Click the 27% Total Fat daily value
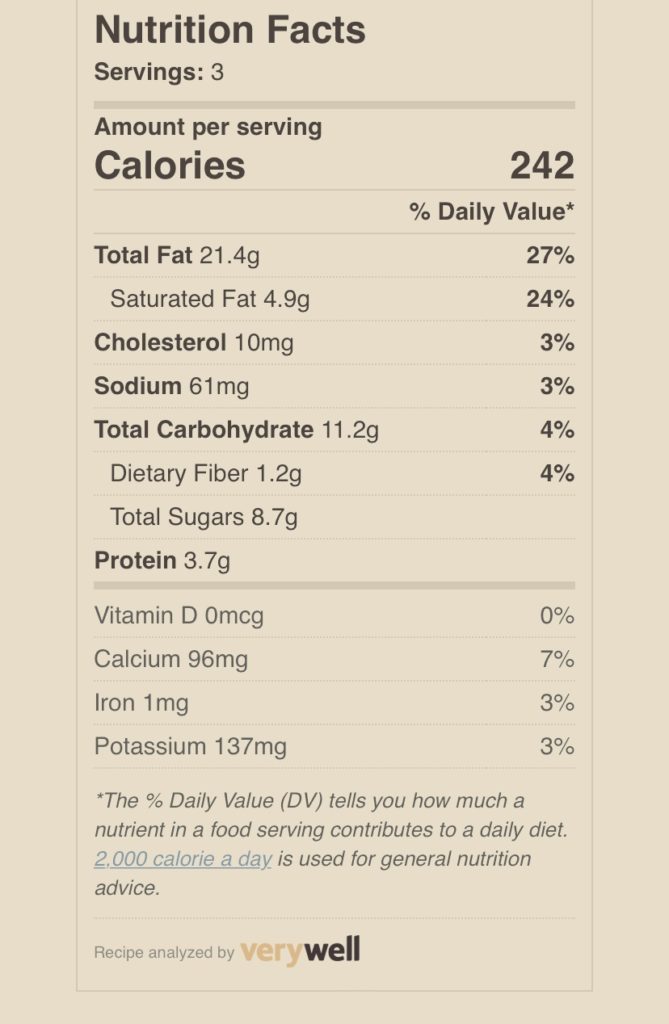Image resolution: width=669 pixels, height=1024 pixels. 550,255
